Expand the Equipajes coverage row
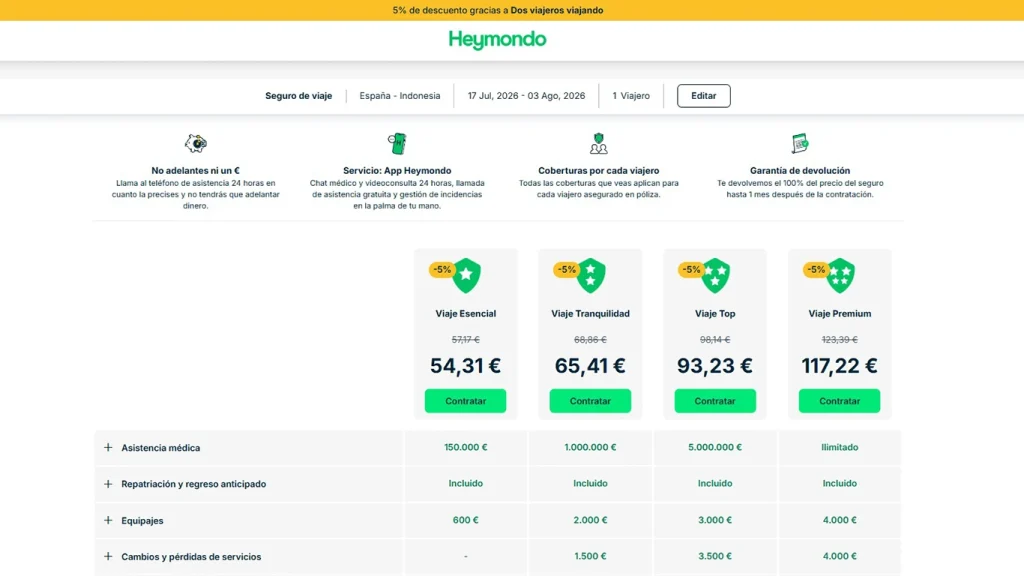The height and width of the screenshot is (576, 1024). click(x=108, y=520)
